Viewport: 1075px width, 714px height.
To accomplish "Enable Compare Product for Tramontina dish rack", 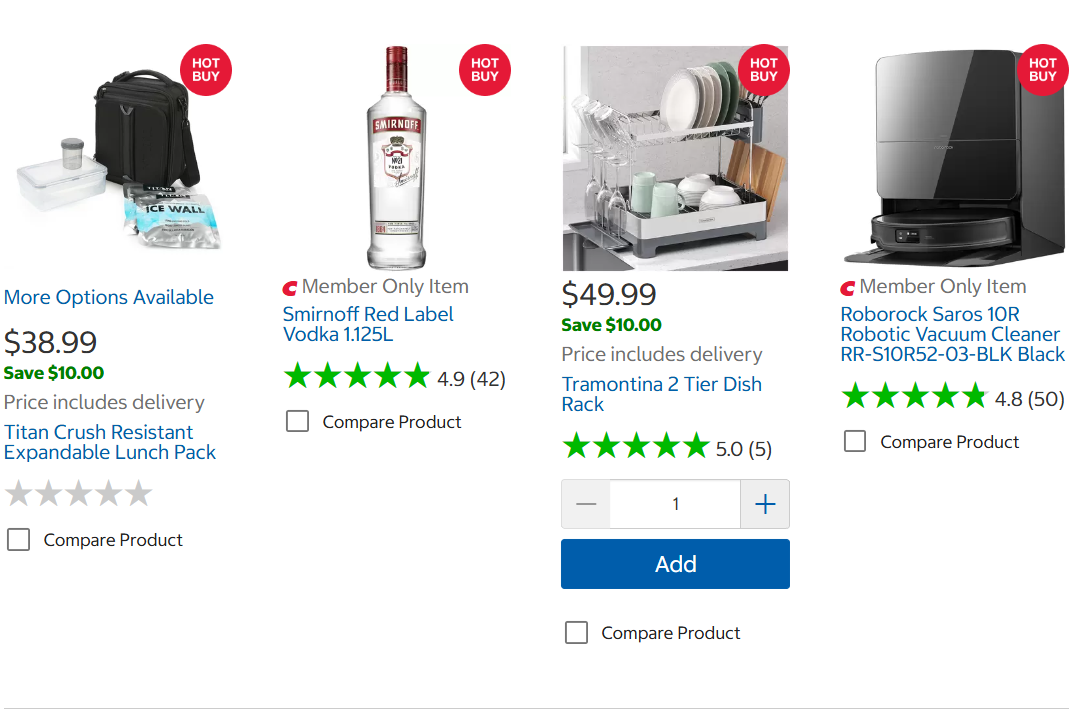I will click(576, 633).
